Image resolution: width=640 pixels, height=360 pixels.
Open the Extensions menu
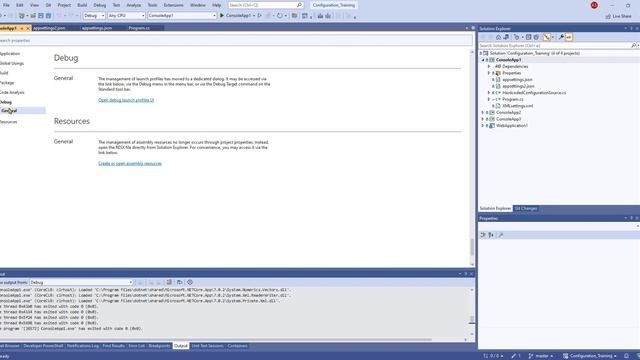[173, 5]
